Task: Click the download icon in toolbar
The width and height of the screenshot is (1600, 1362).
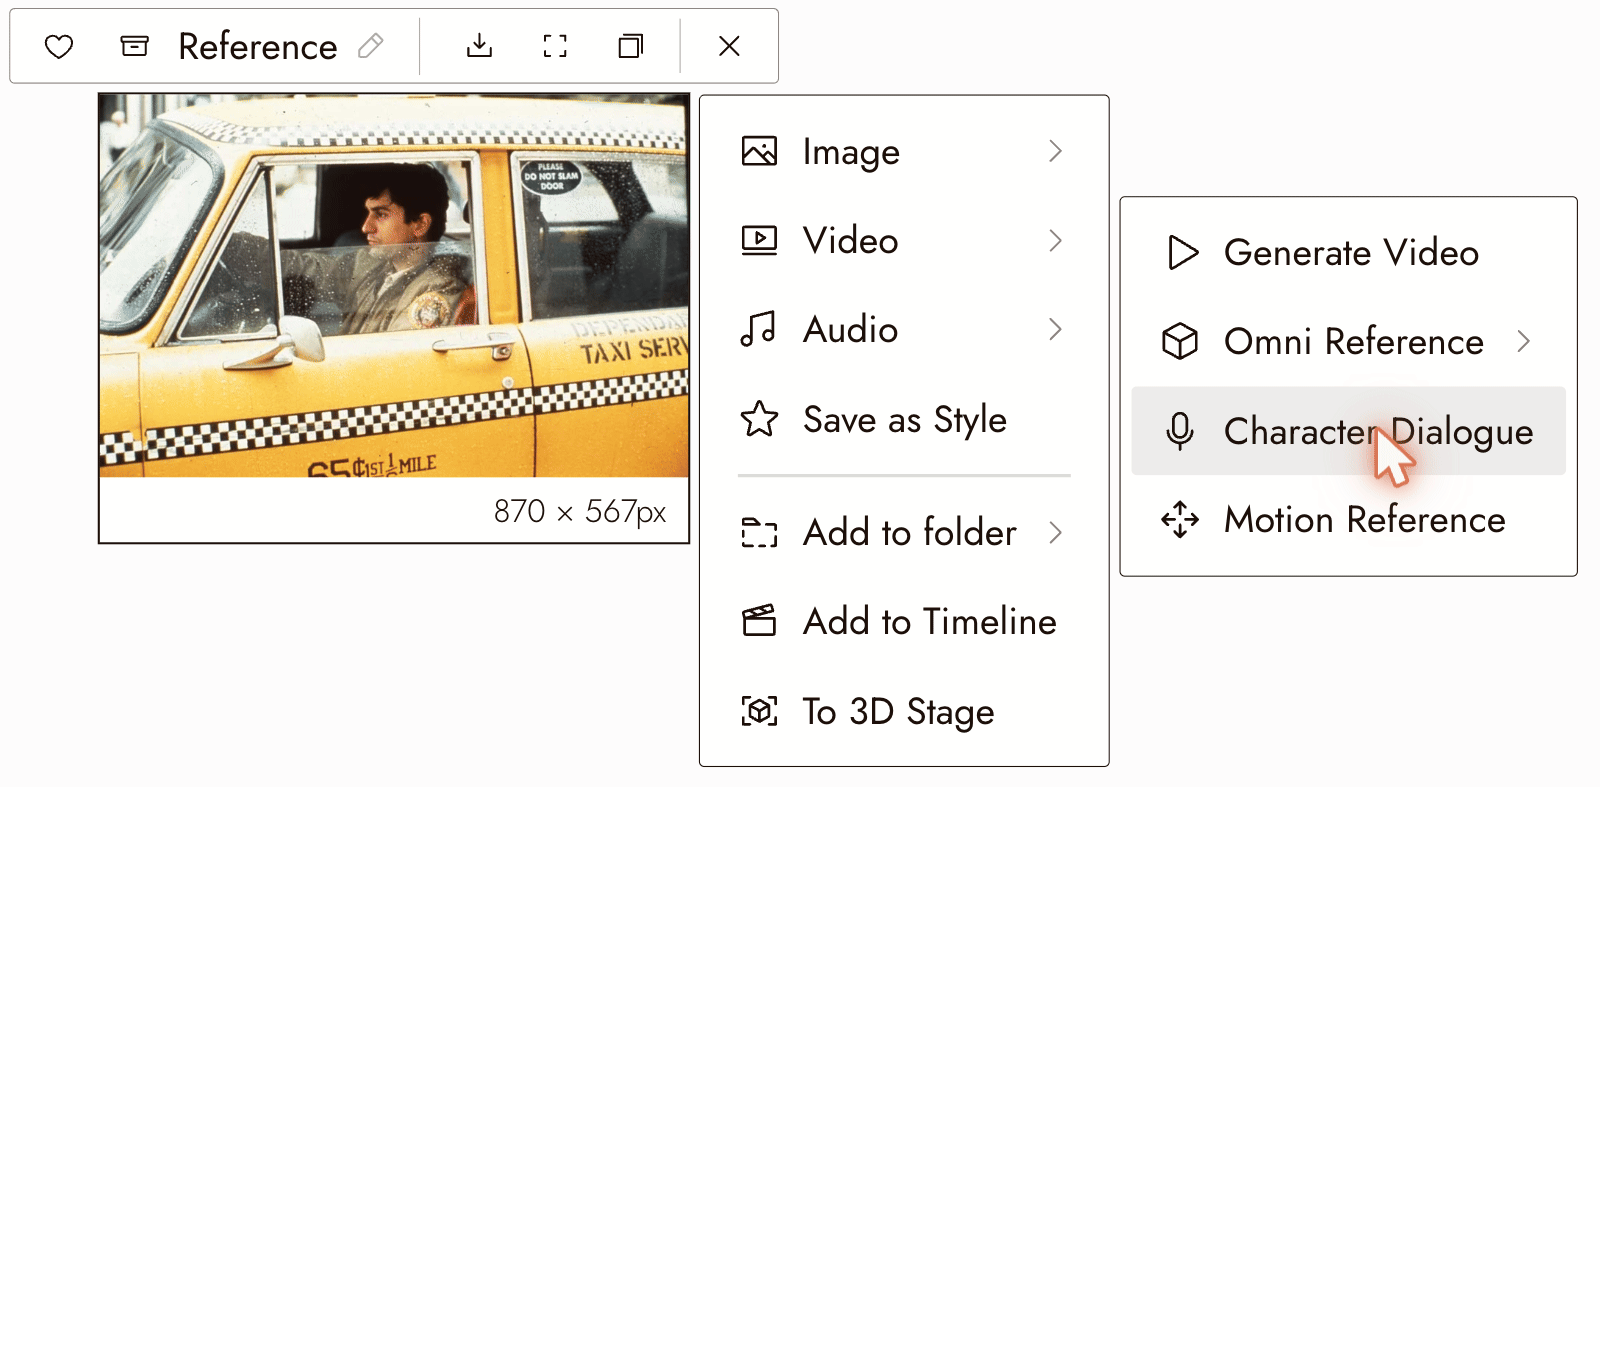Action: pos(479,46)
